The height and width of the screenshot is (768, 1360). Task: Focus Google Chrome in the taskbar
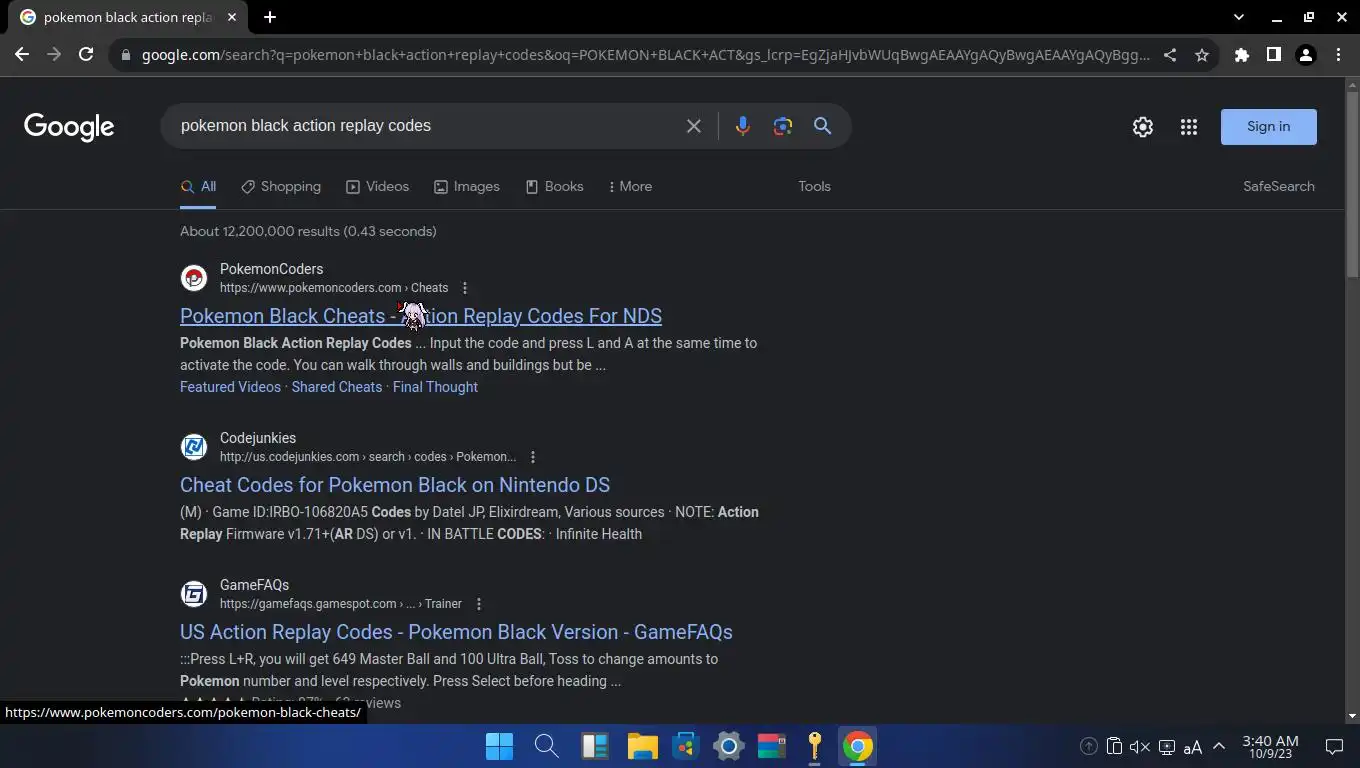click(x=857, y=747)
